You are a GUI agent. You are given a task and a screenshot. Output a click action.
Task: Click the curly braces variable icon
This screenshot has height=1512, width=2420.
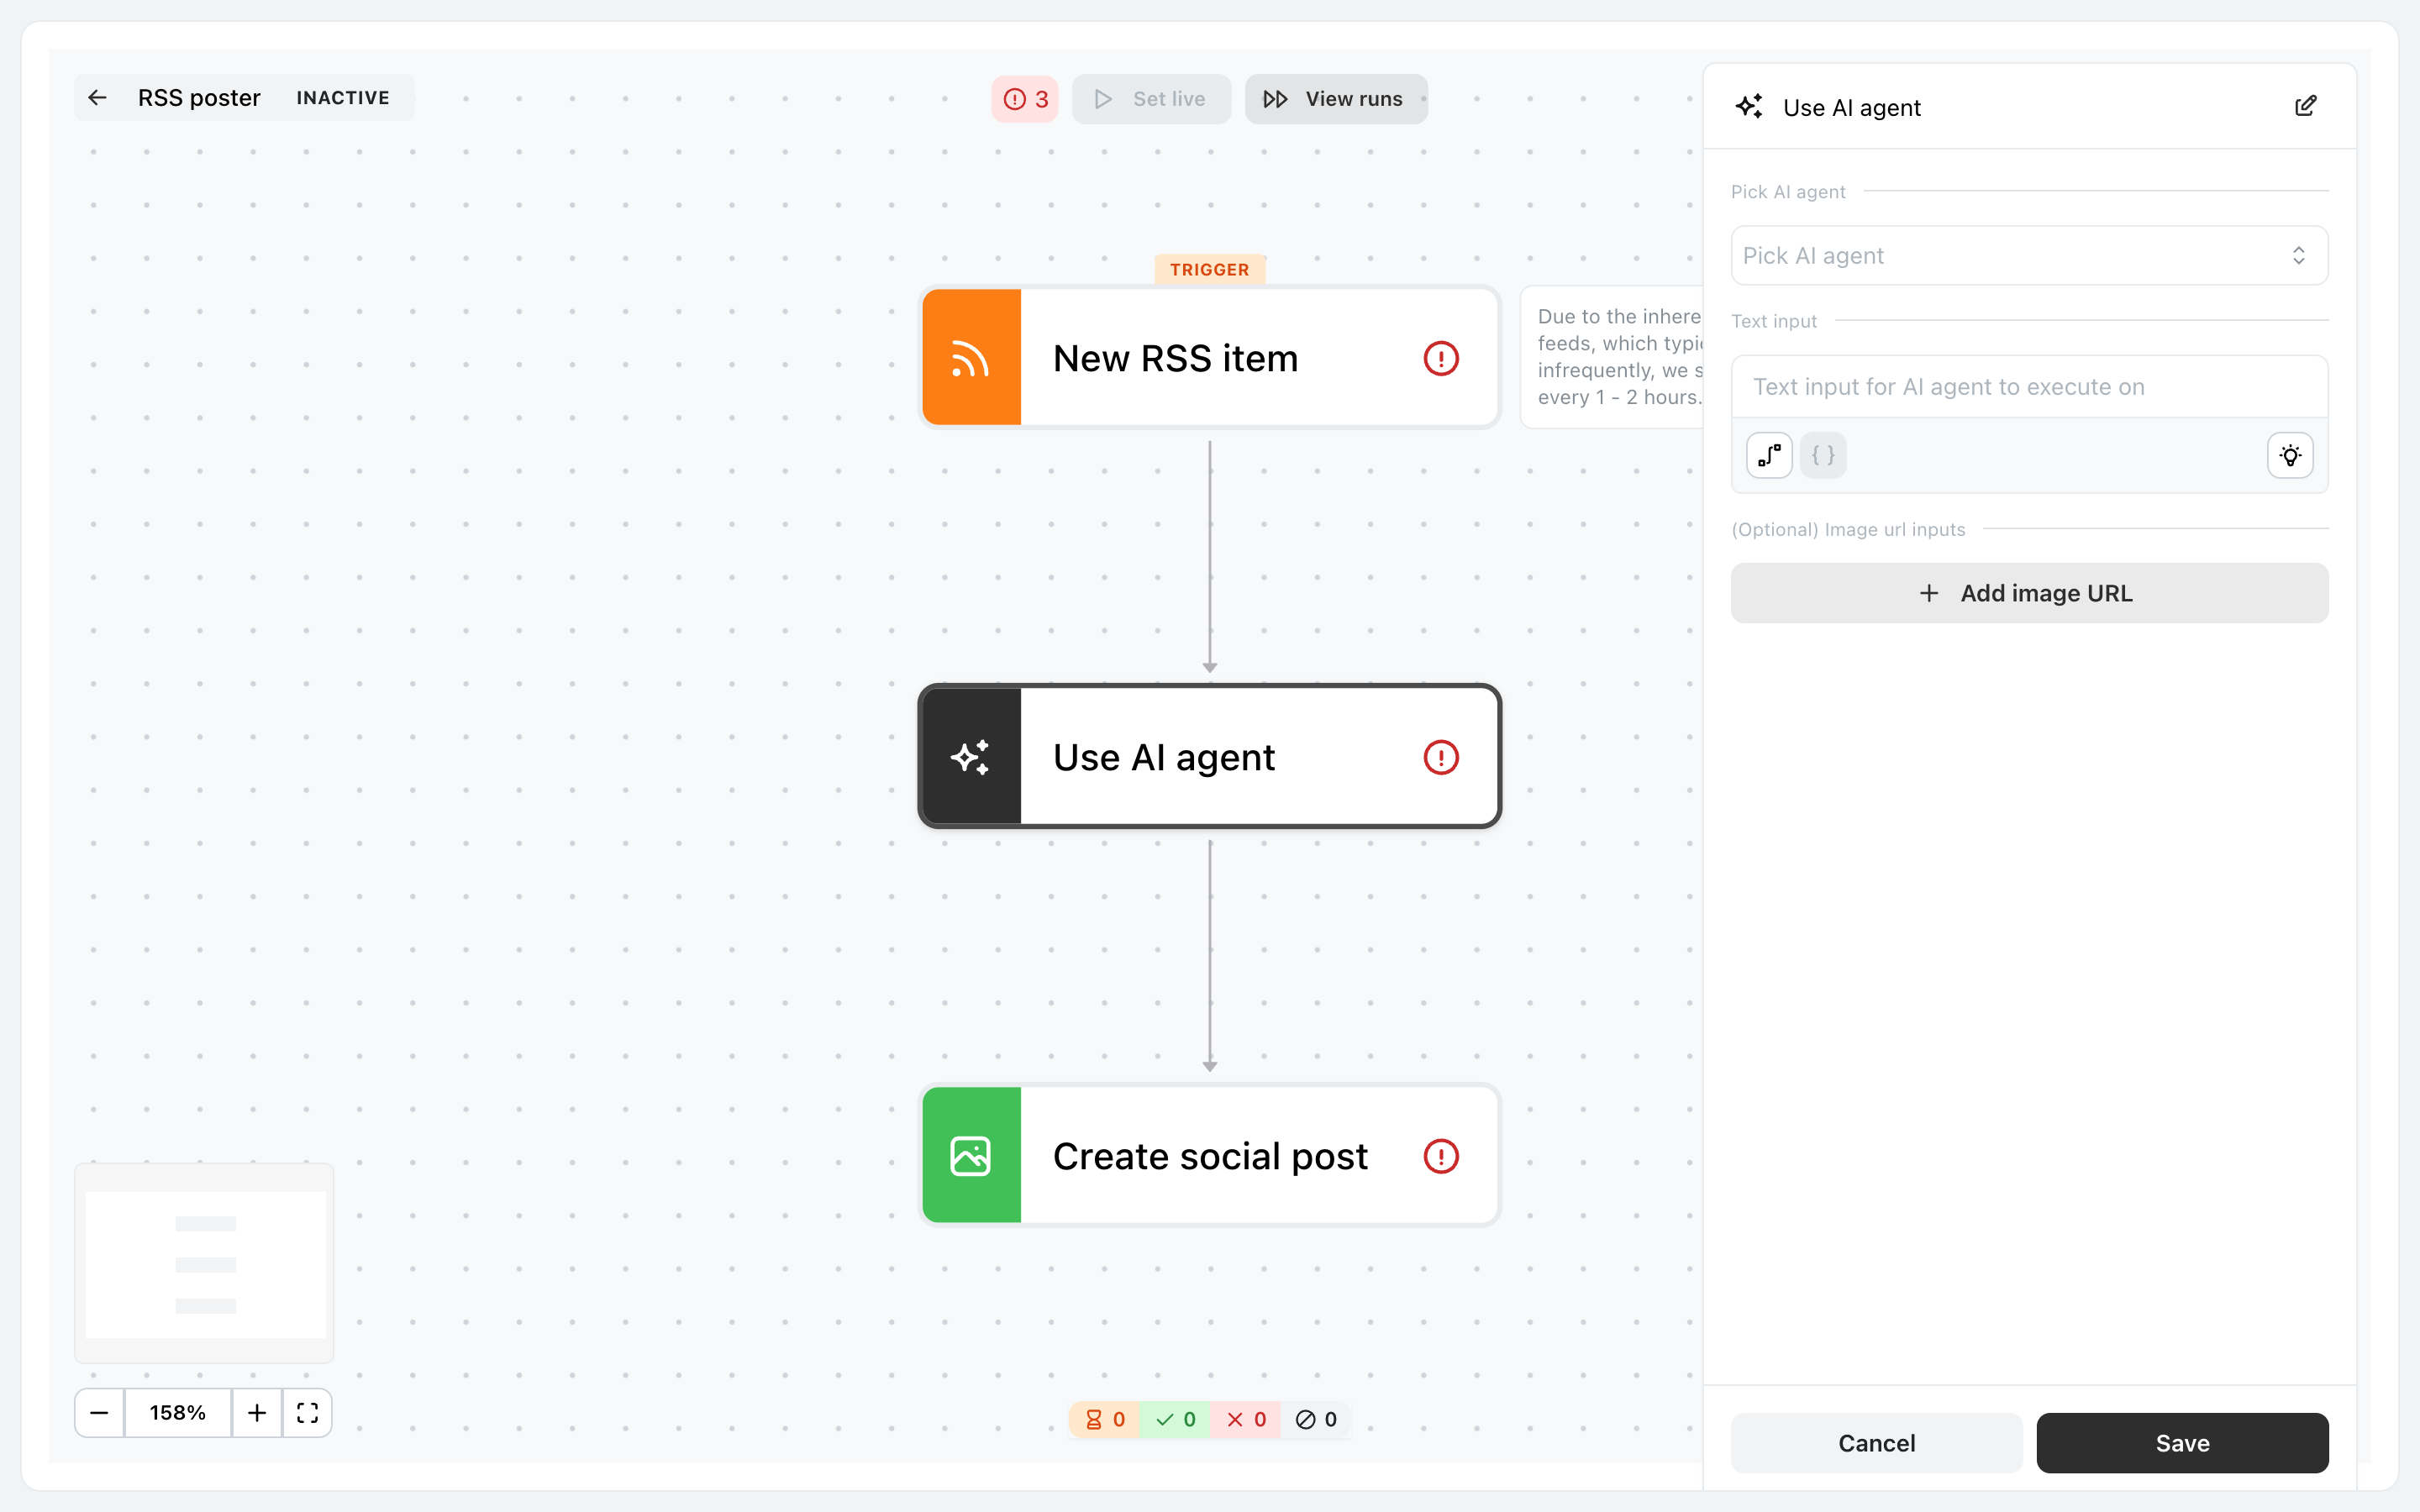[x=1823, y=456]
